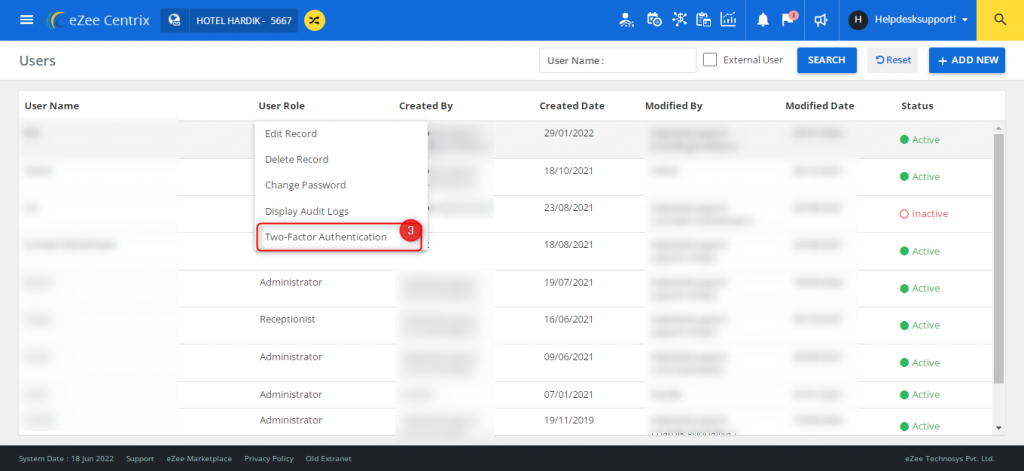Open the flag icon with badge 3
Screen dimensions: 1024x471
point(788,20)
